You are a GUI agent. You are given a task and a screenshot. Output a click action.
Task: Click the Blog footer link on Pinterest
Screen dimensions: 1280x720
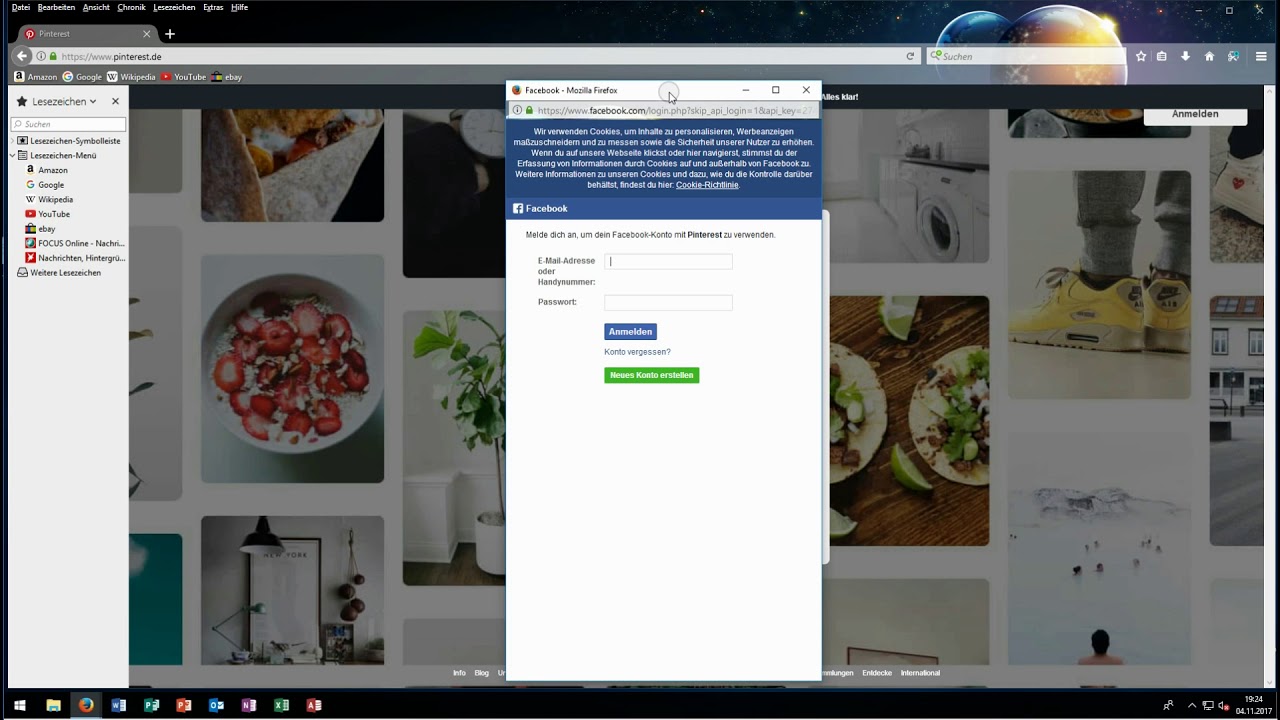[x=482, y=673]
